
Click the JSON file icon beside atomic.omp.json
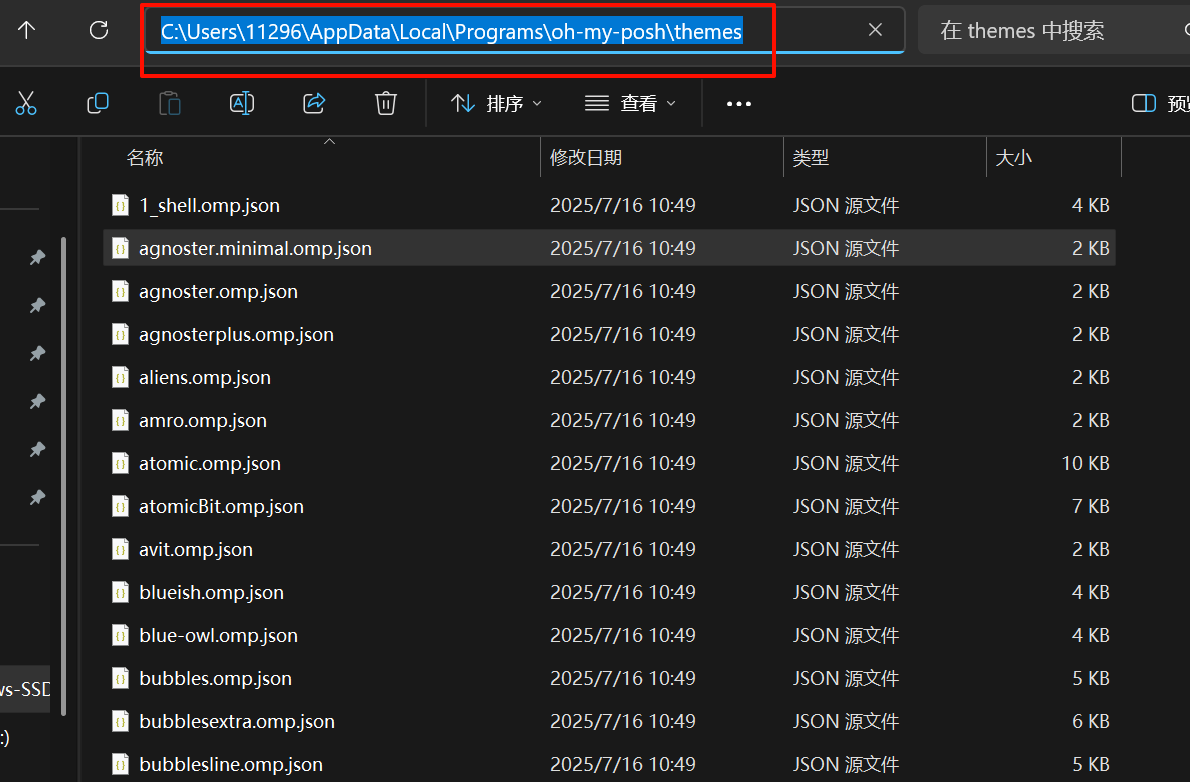pyautogui.click(x=121, y=463)
